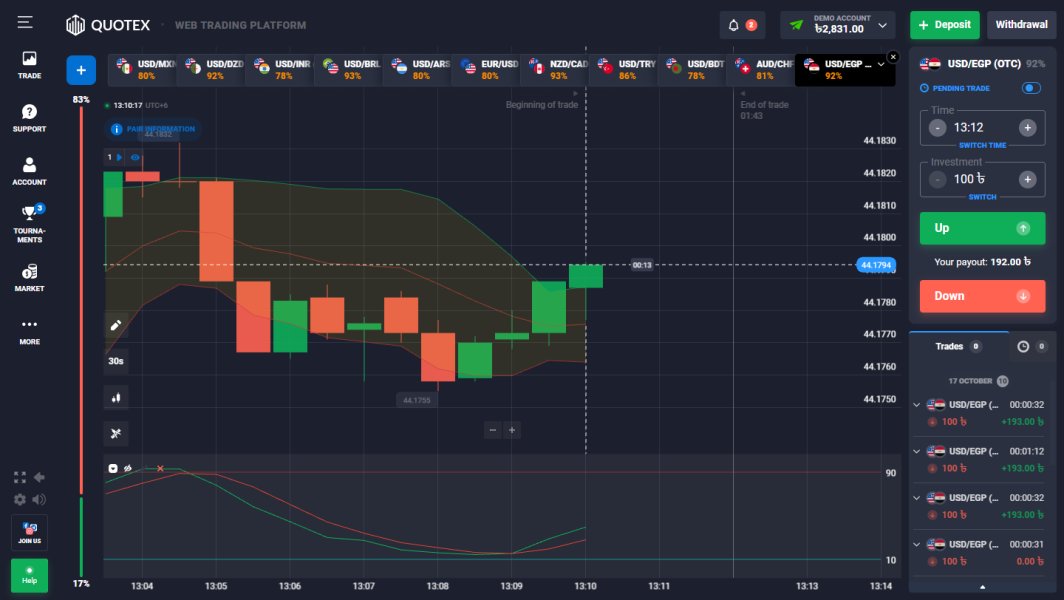Remove the oscillator indicator with red X
Viewport: 1064px width, 600px height.
click(x=160, y=468)
